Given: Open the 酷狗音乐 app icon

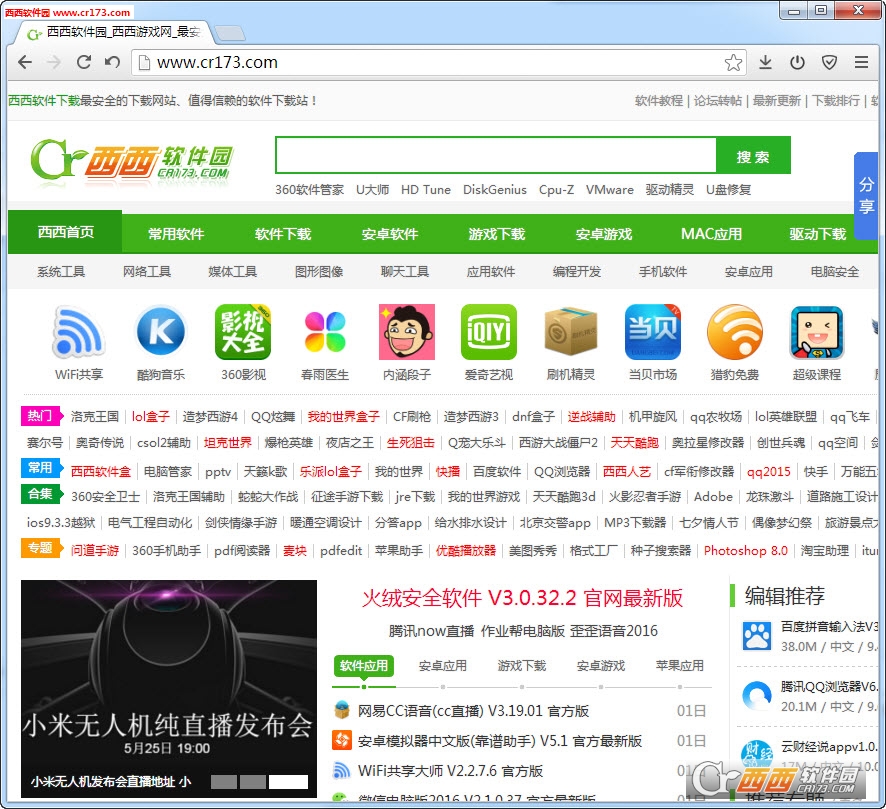Looking at the screenshot, I should point(161,332).
